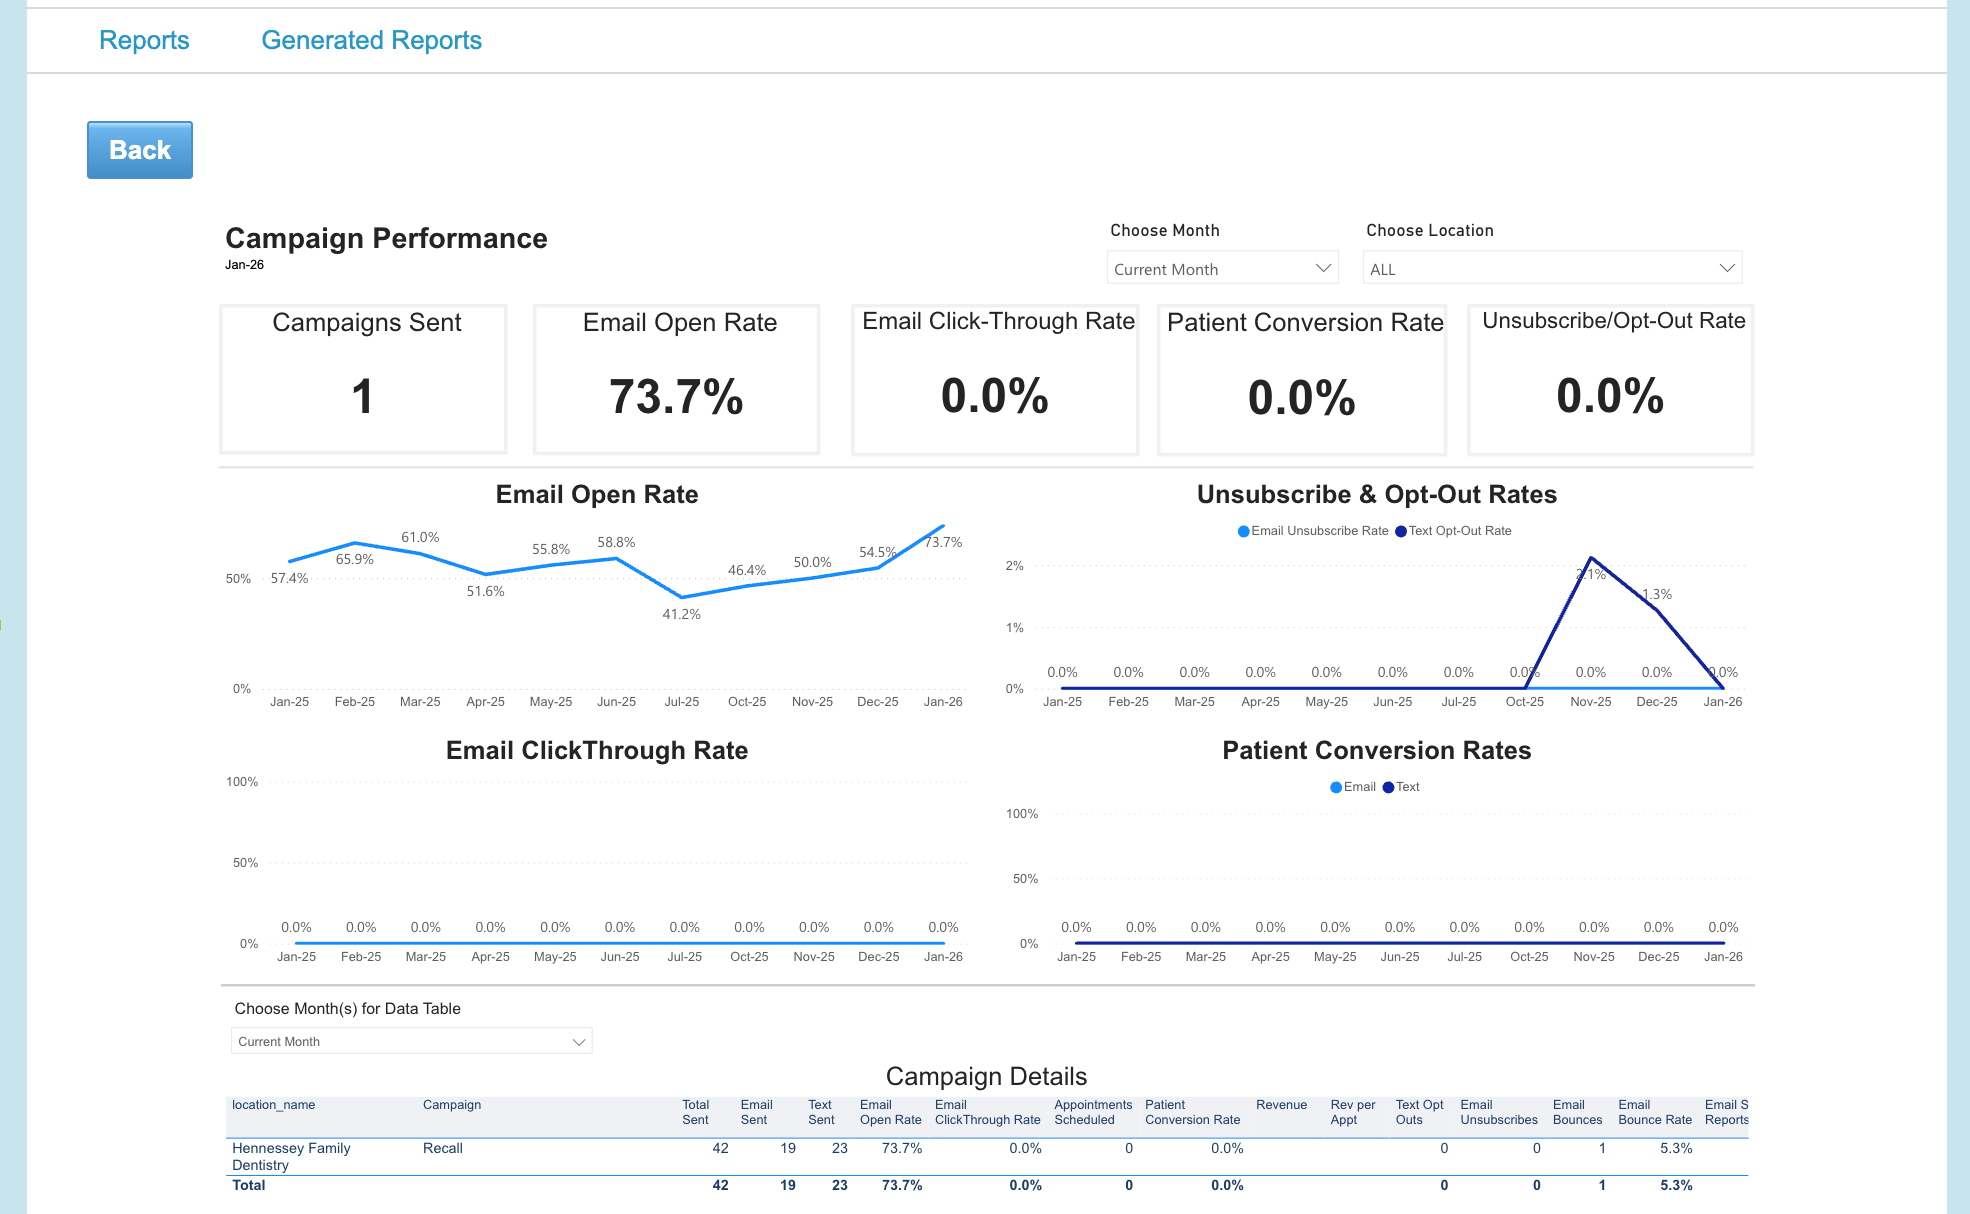This screenshot has height=1214, width=1970.
Task: Toggle Text legend in Patient Conversion Rates
Action: pyautogui.click(x=1388, y=787)
